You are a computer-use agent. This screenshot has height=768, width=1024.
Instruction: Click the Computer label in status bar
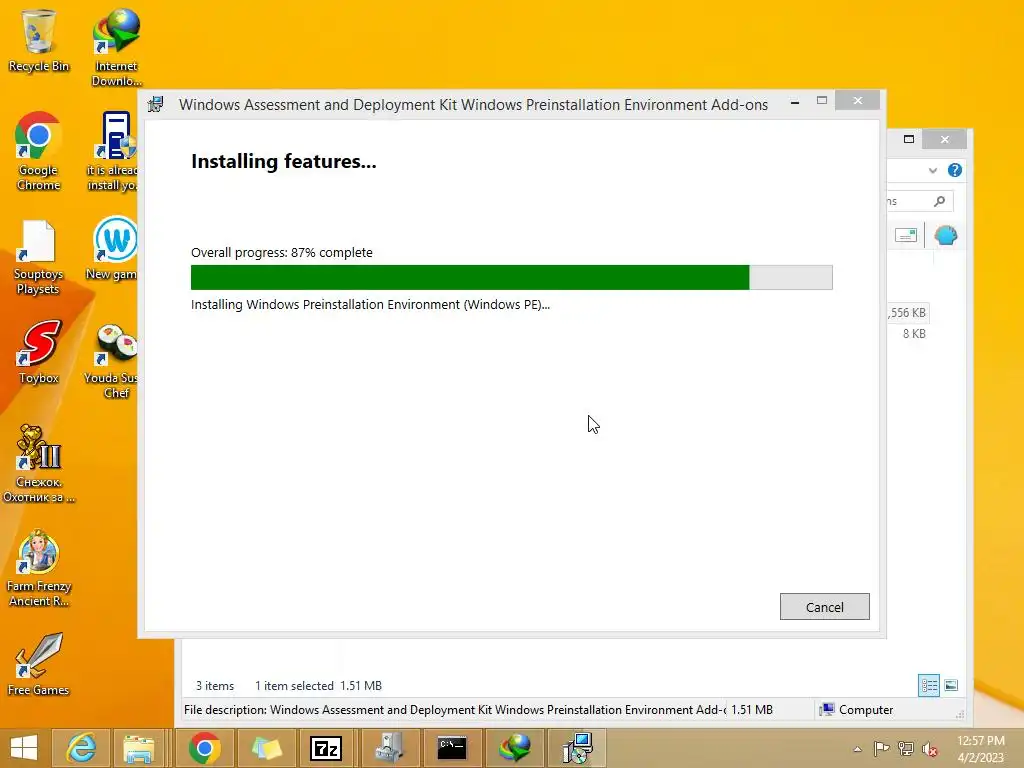tap(865, 710)
